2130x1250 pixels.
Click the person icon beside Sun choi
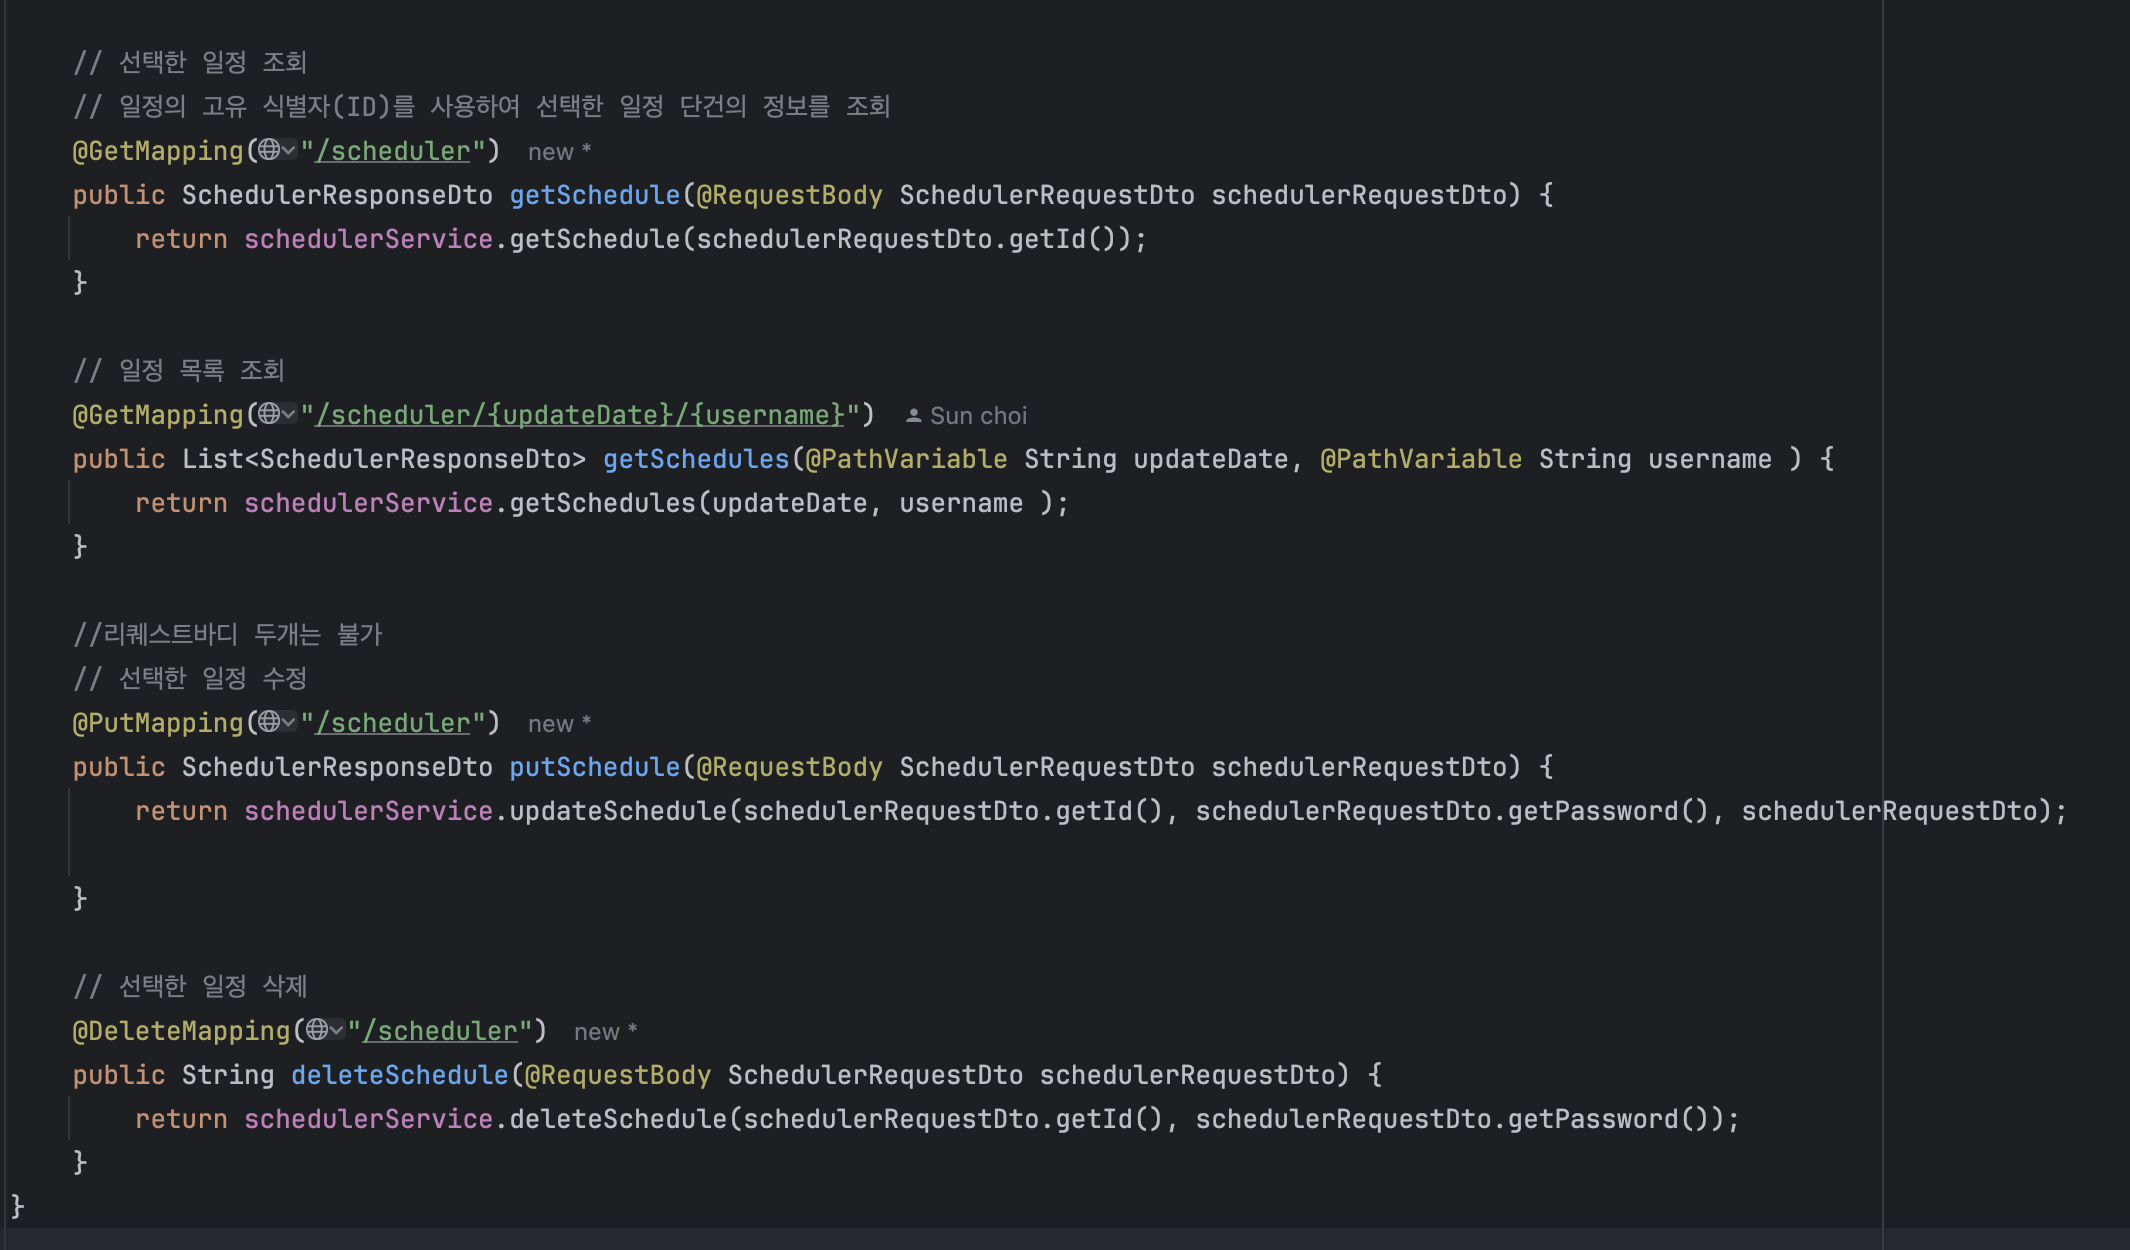[x=913, y=415]
